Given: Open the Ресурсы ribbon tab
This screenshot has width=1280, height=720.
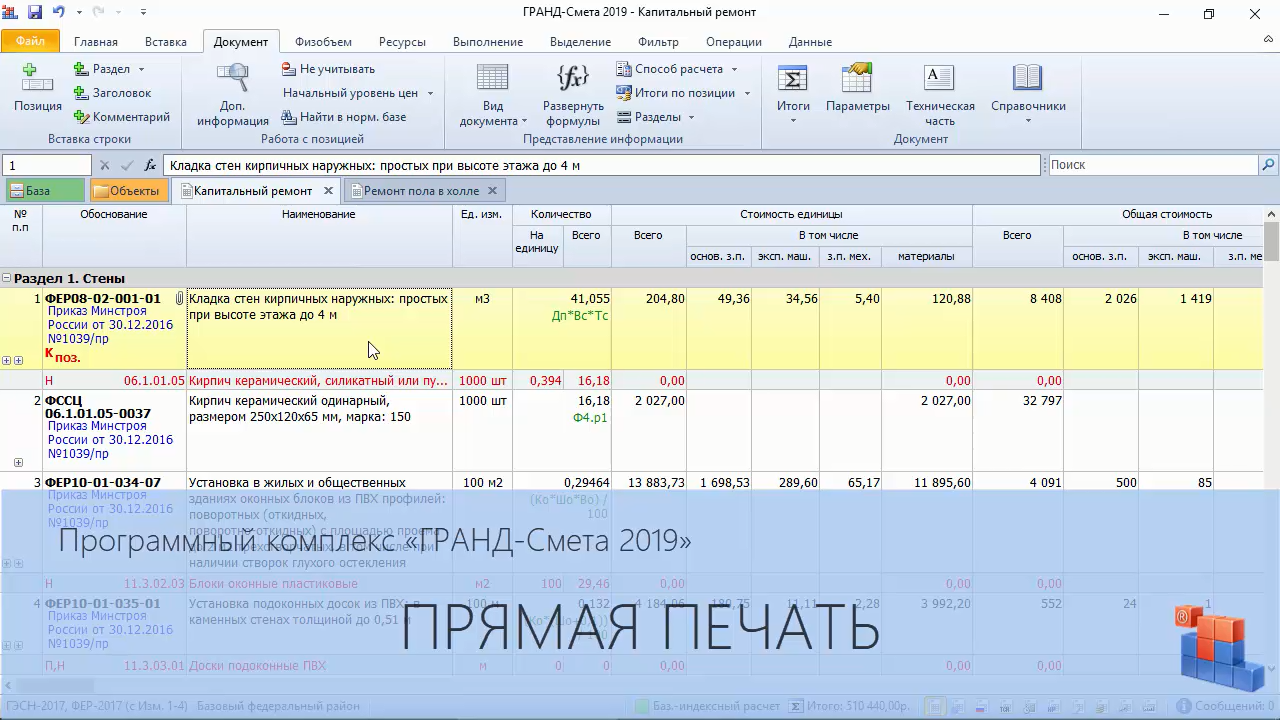Looking at the screenshot, I should [x=402, y=42].
